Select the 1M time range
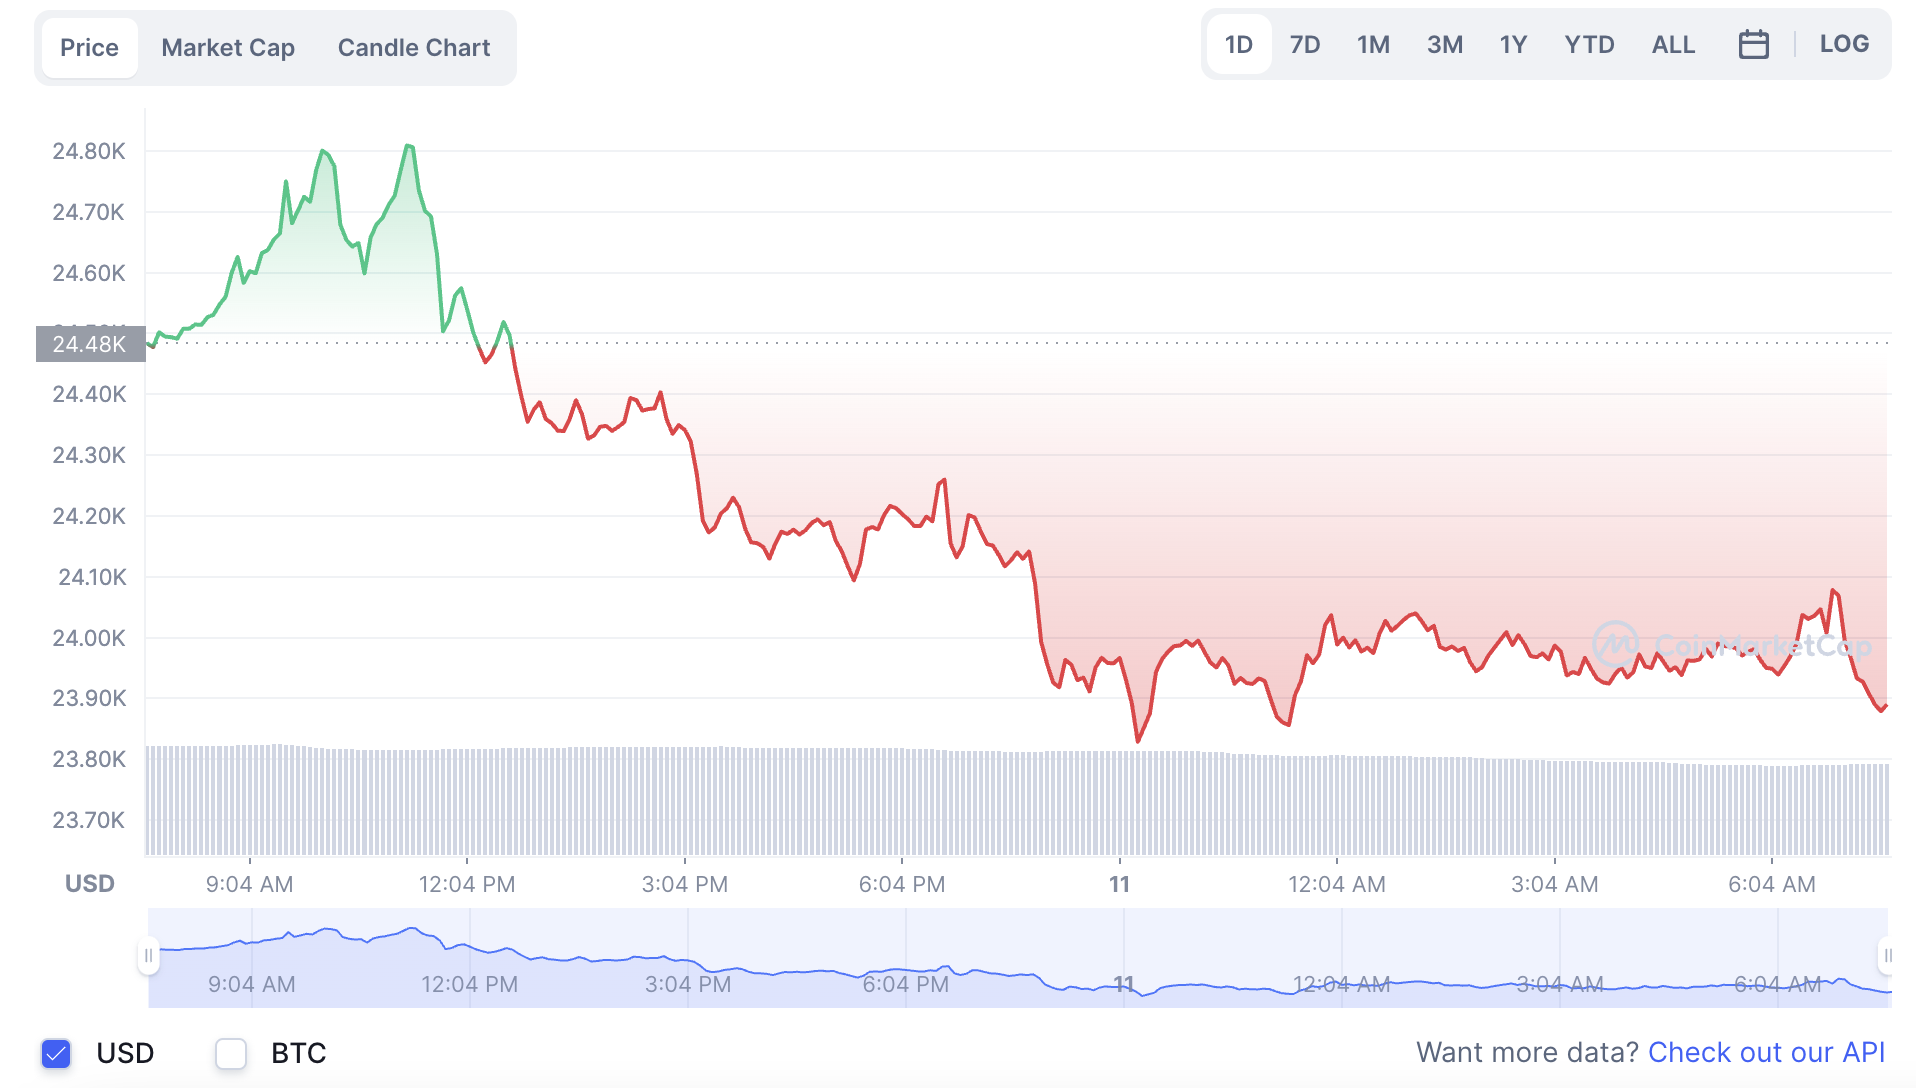Screen dimensions: 1916x1088 1373,45
